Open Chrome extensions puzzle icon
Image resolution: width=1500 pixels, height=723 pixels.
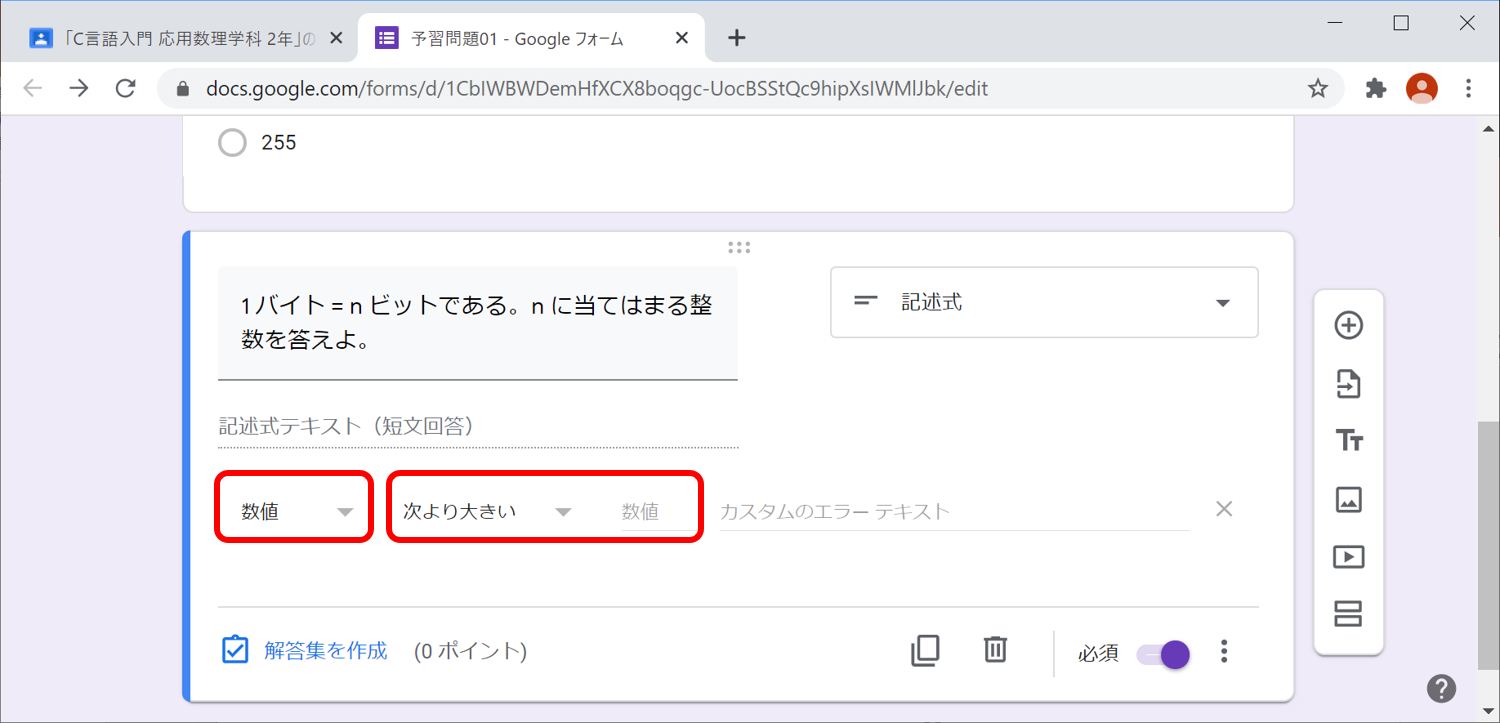coord(1376,88)
